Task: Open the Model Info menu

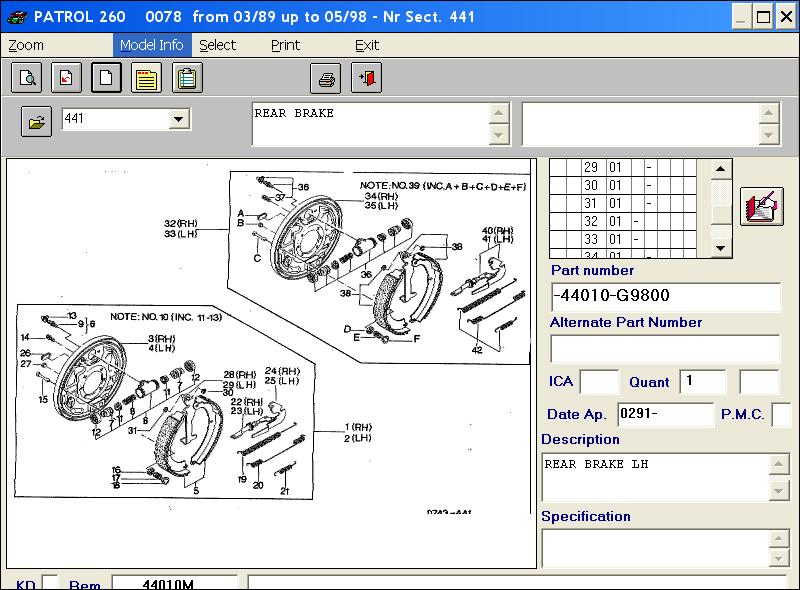Action: [x=152, y=45]
